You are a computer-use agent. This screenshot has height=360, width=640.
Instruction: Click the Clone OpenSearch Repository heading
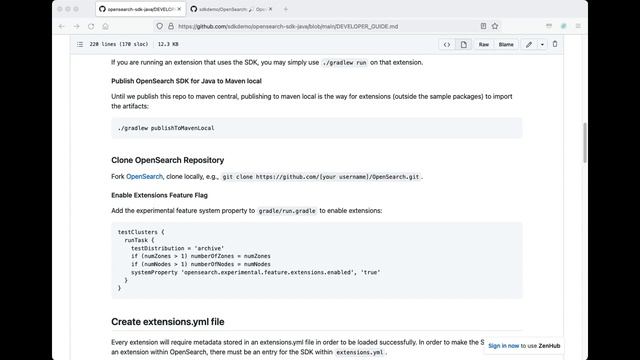click(x=167, y=160)
